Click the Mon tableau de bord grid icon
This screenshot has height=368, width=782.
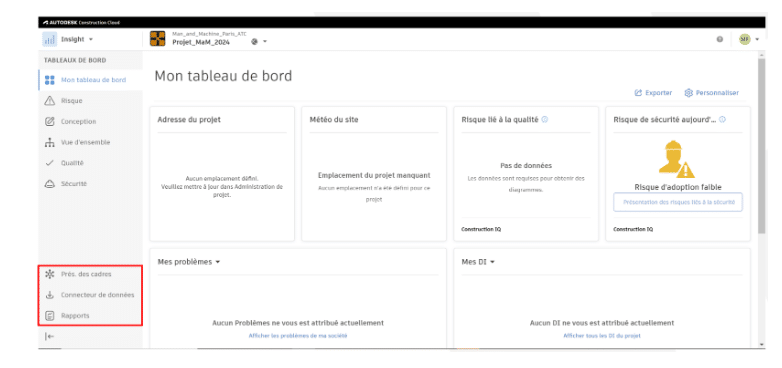point(49,80)
